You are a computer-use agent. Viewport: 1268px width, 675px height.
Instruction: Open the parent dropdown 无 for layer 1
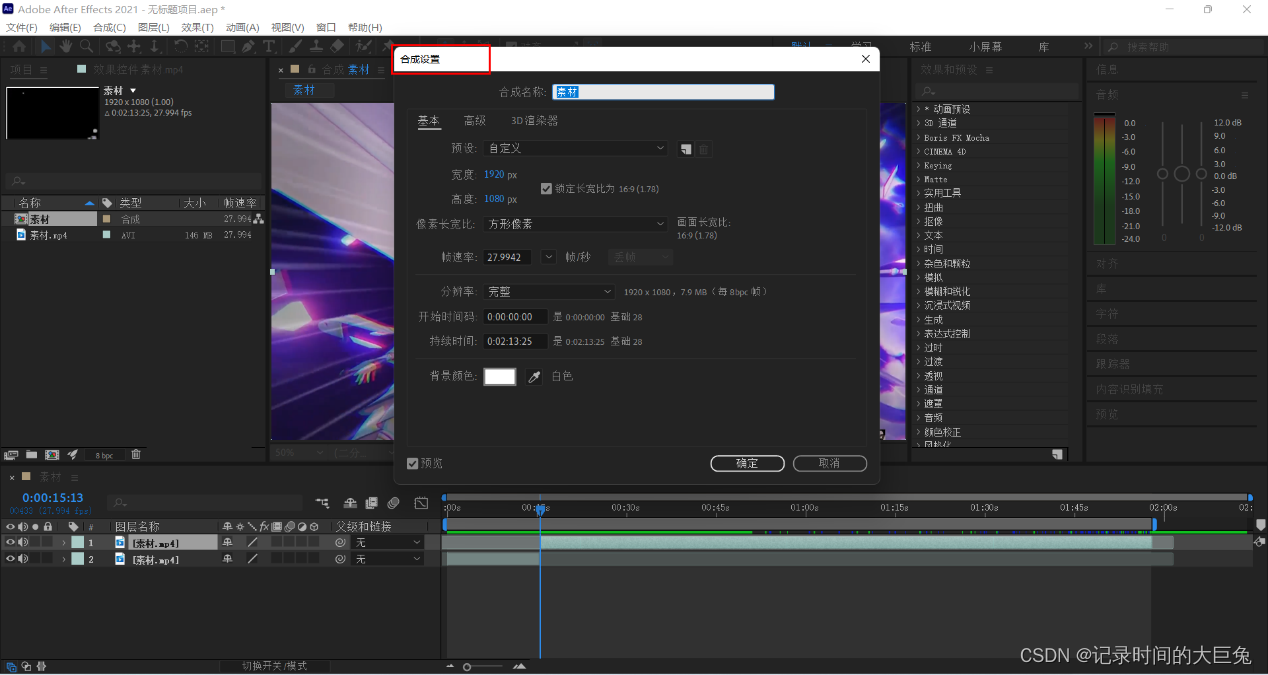point(388,542)
